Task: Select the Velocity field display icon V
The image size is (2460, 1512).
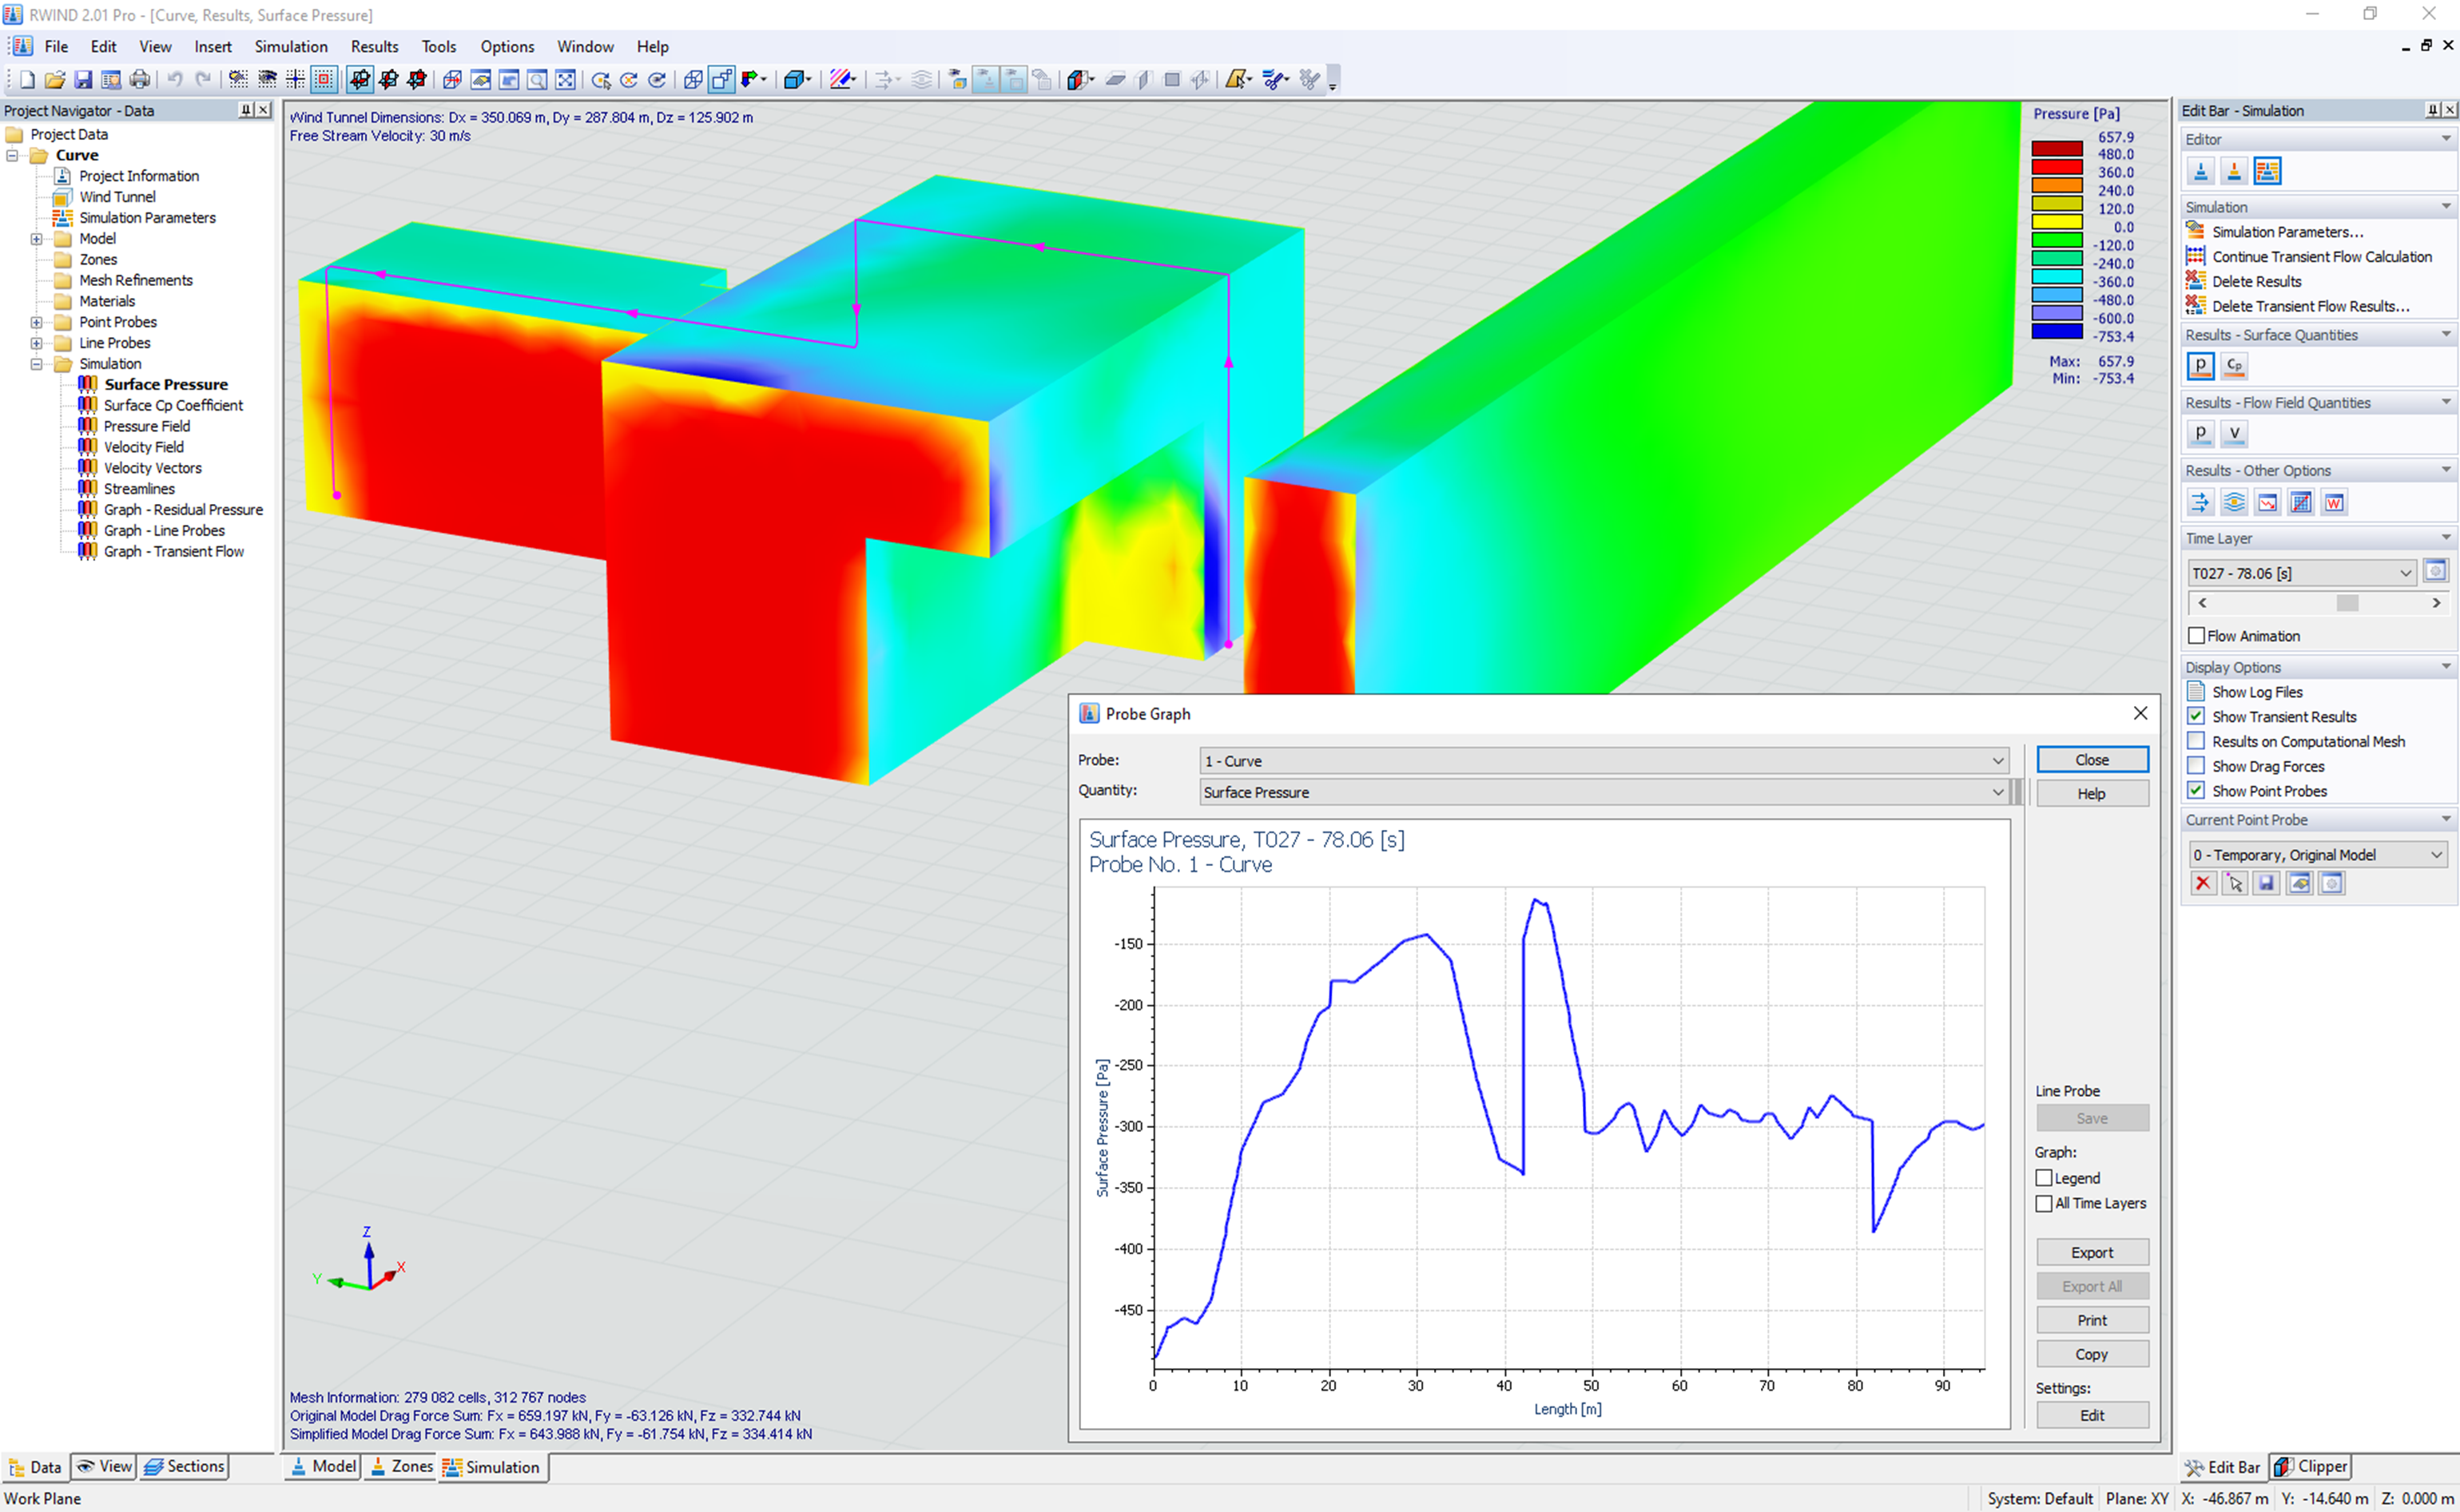Action: pyautogui.click(x=2235, y=434)
